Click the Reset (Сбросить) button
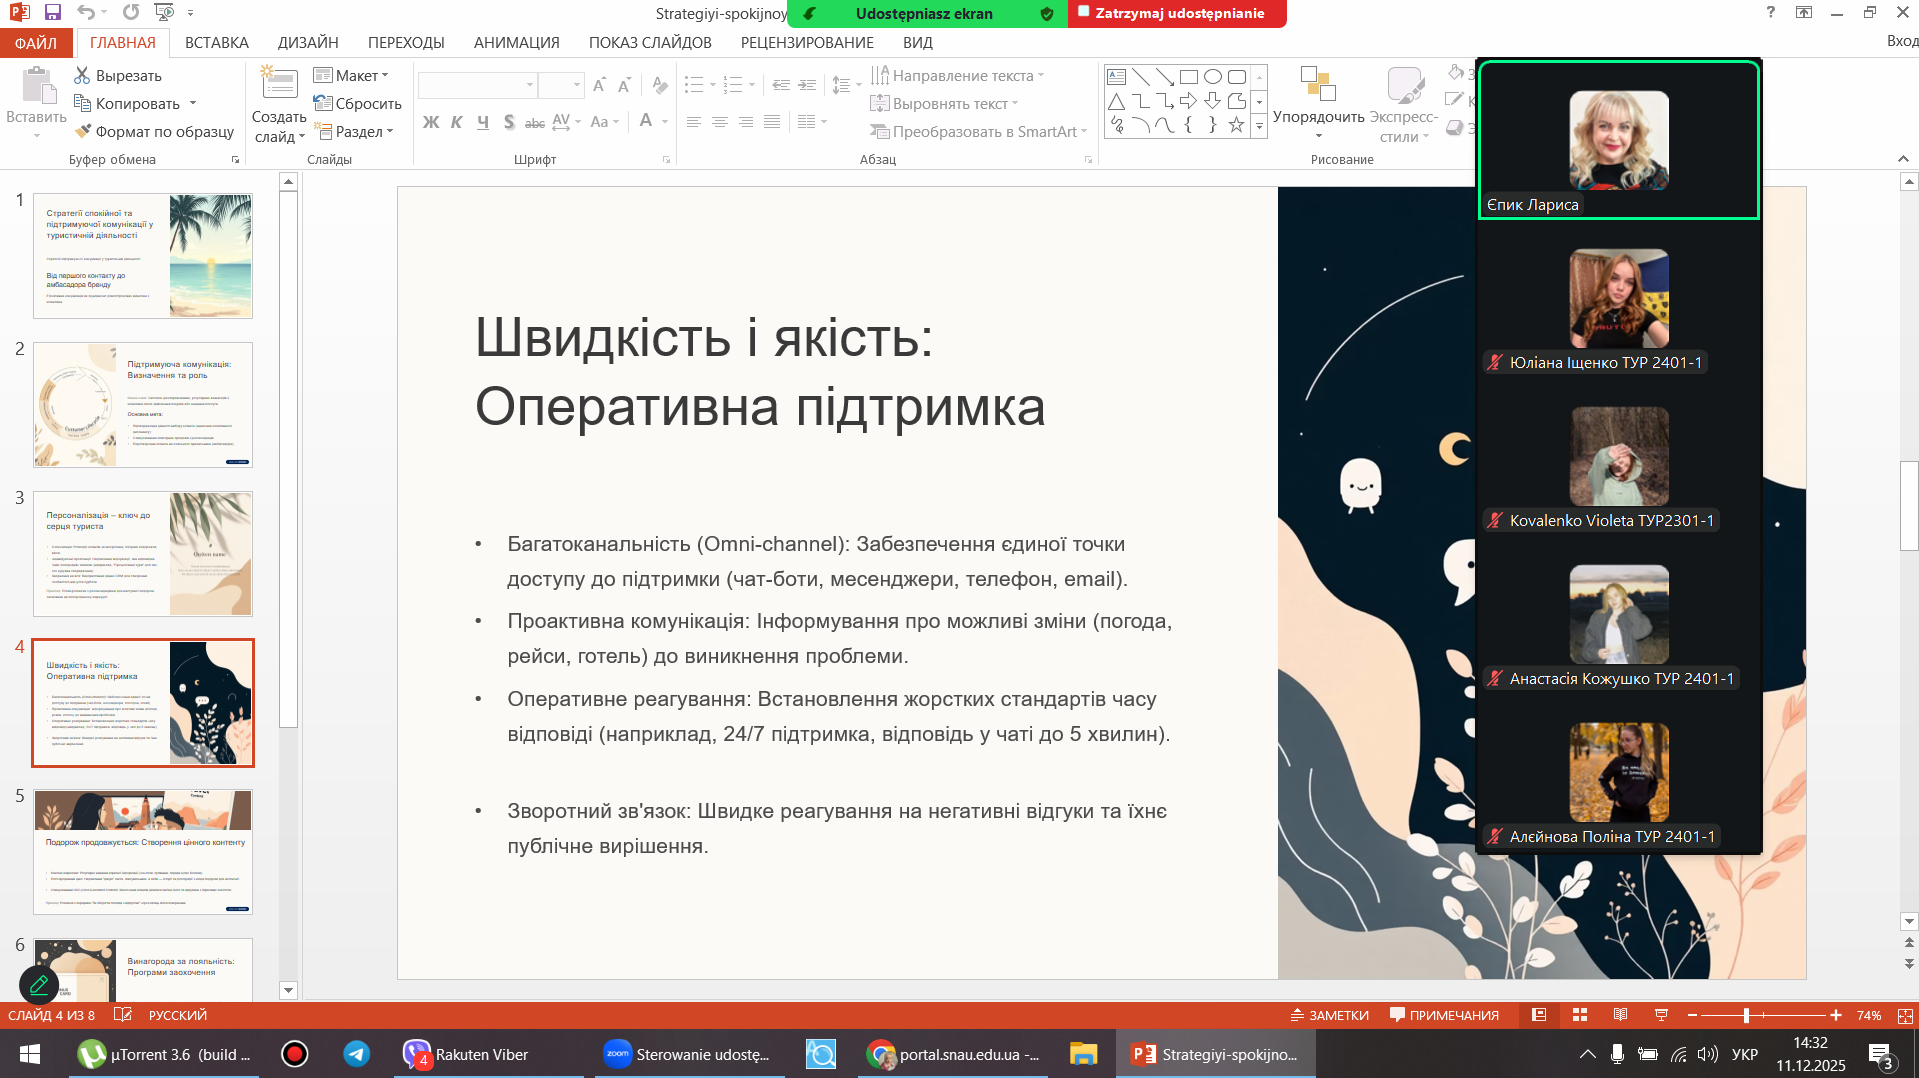The image size is (1919, 1078). (x=357, y=103)
